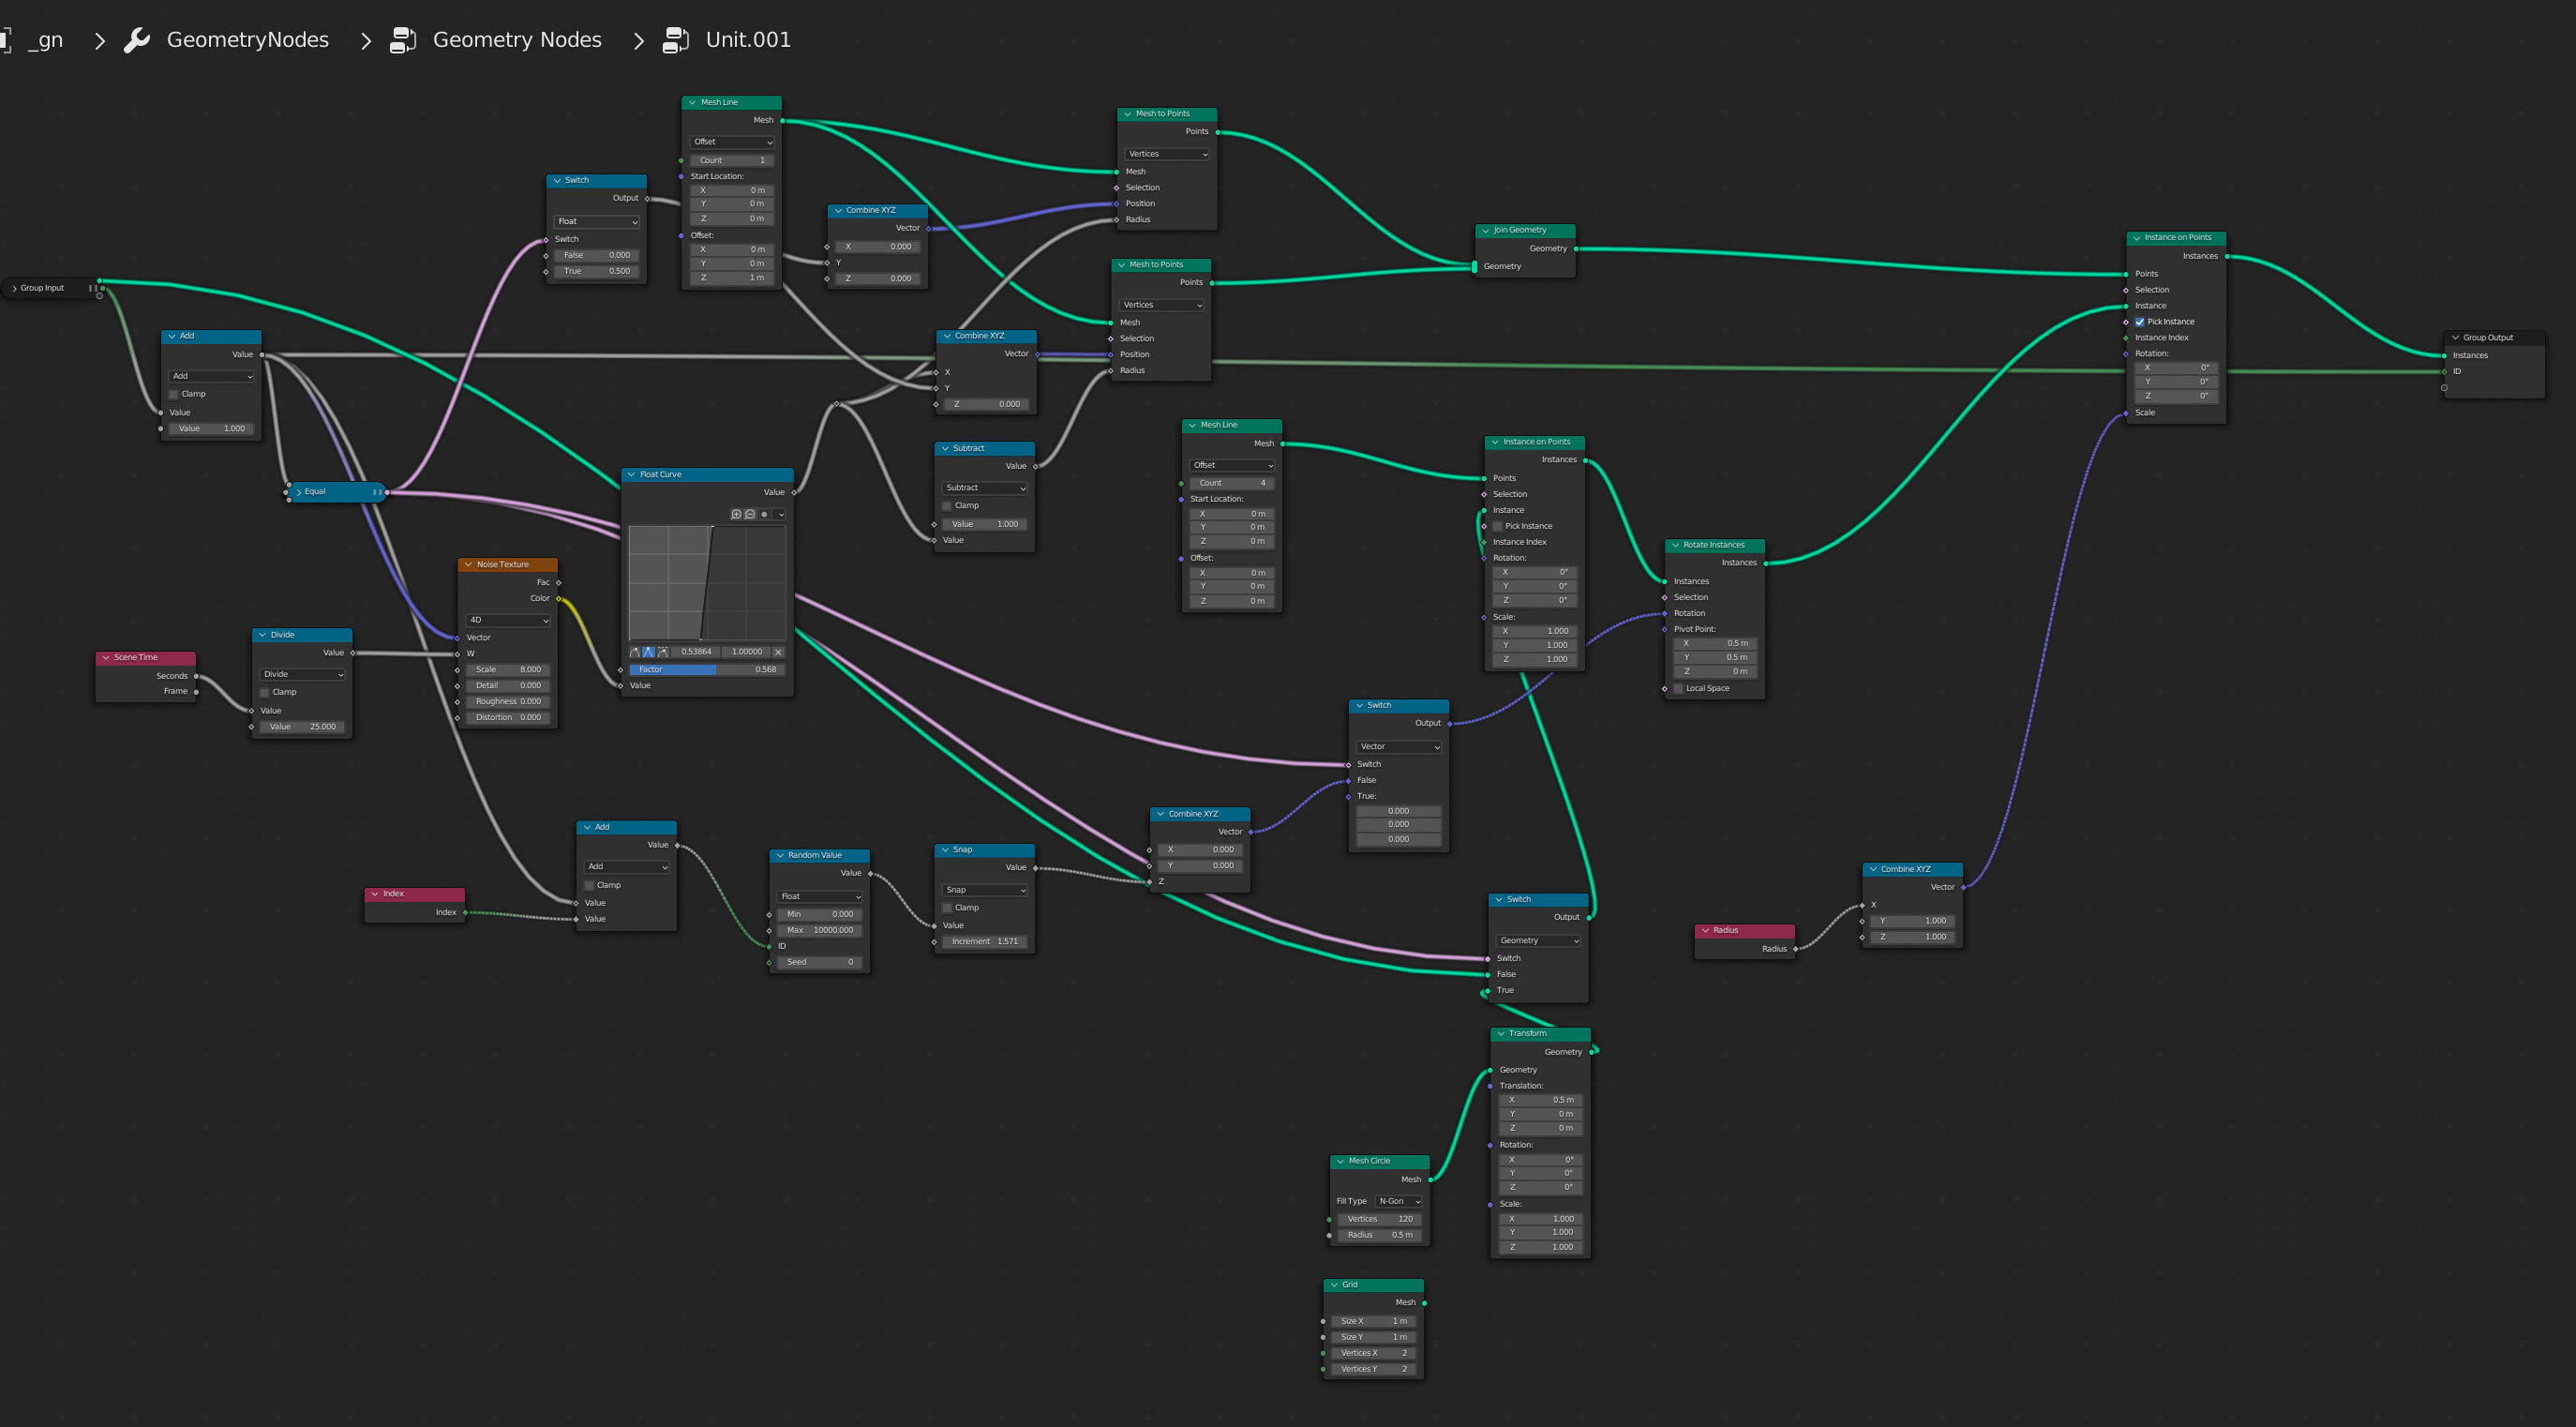Collapse the Random Value node
Viewport: 2576px width, 1427px height.
[x=780, y=856]
